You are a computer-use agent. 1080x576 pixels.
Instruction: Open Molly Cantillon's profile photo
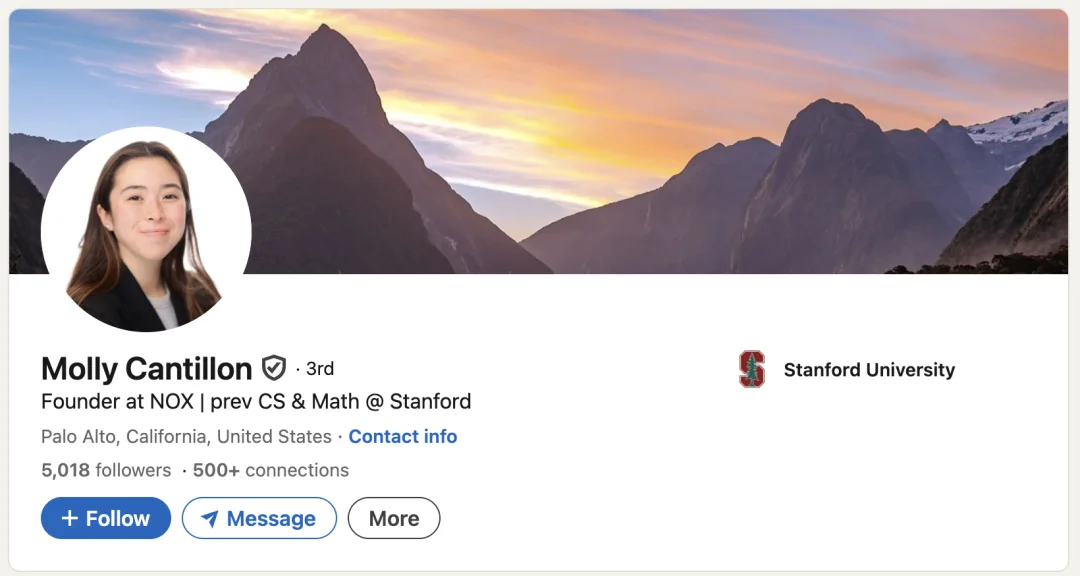[145, 230]
